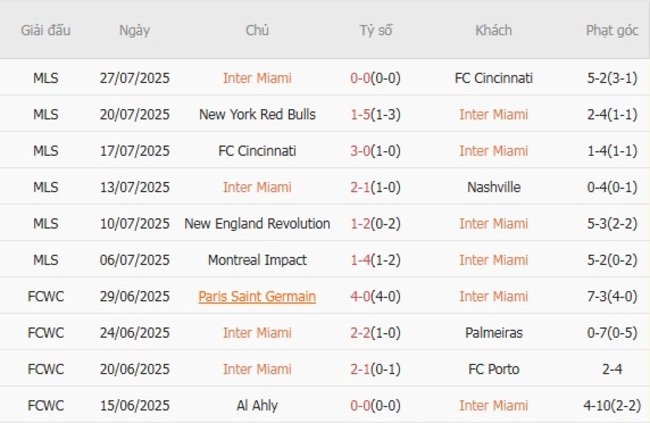Click the 1-4 score of the Montreal Impact match
Screen dimensions: 650x423
pyautogui.click(x=361, y=260)
